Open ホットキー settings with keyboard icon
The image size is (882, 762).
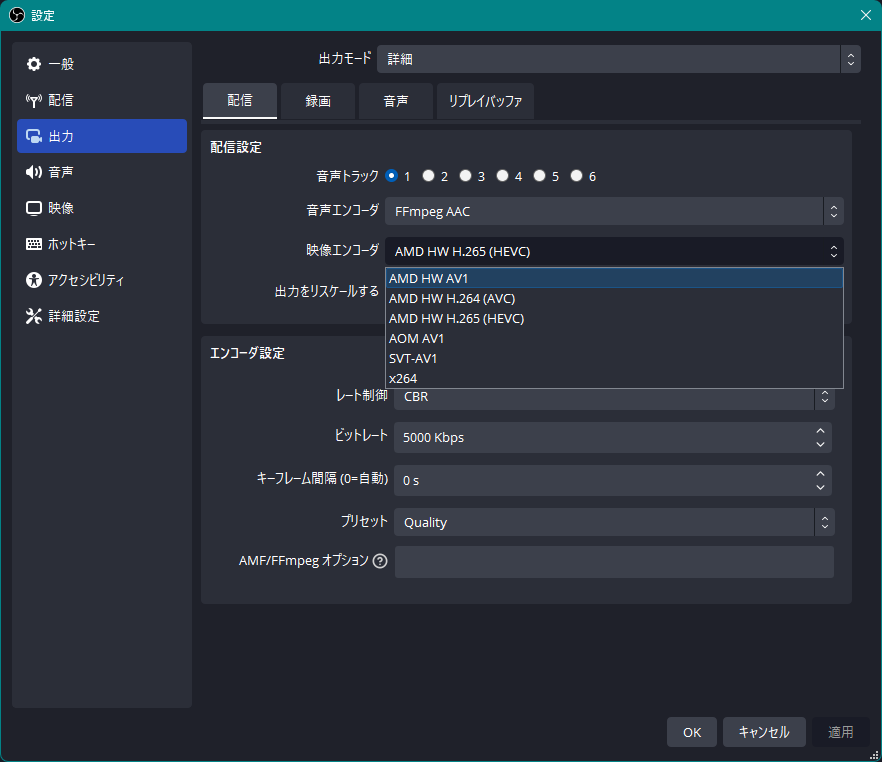[102, 244]
